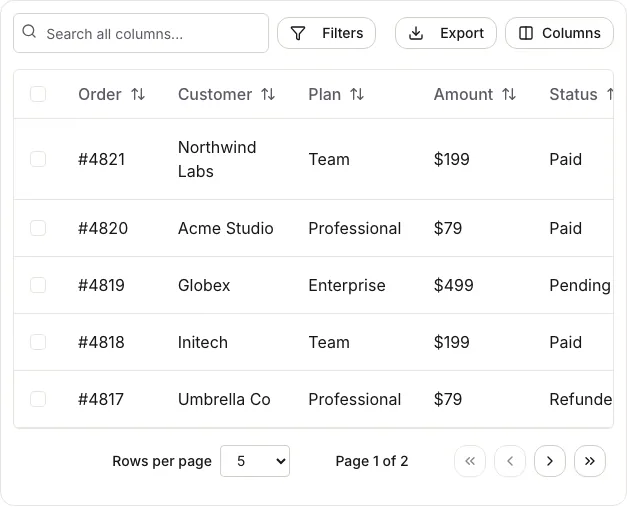Select the checkbox for order #4820
This screenshot has height=507, width=627.
pyautogui.click(x=38, y=228)
